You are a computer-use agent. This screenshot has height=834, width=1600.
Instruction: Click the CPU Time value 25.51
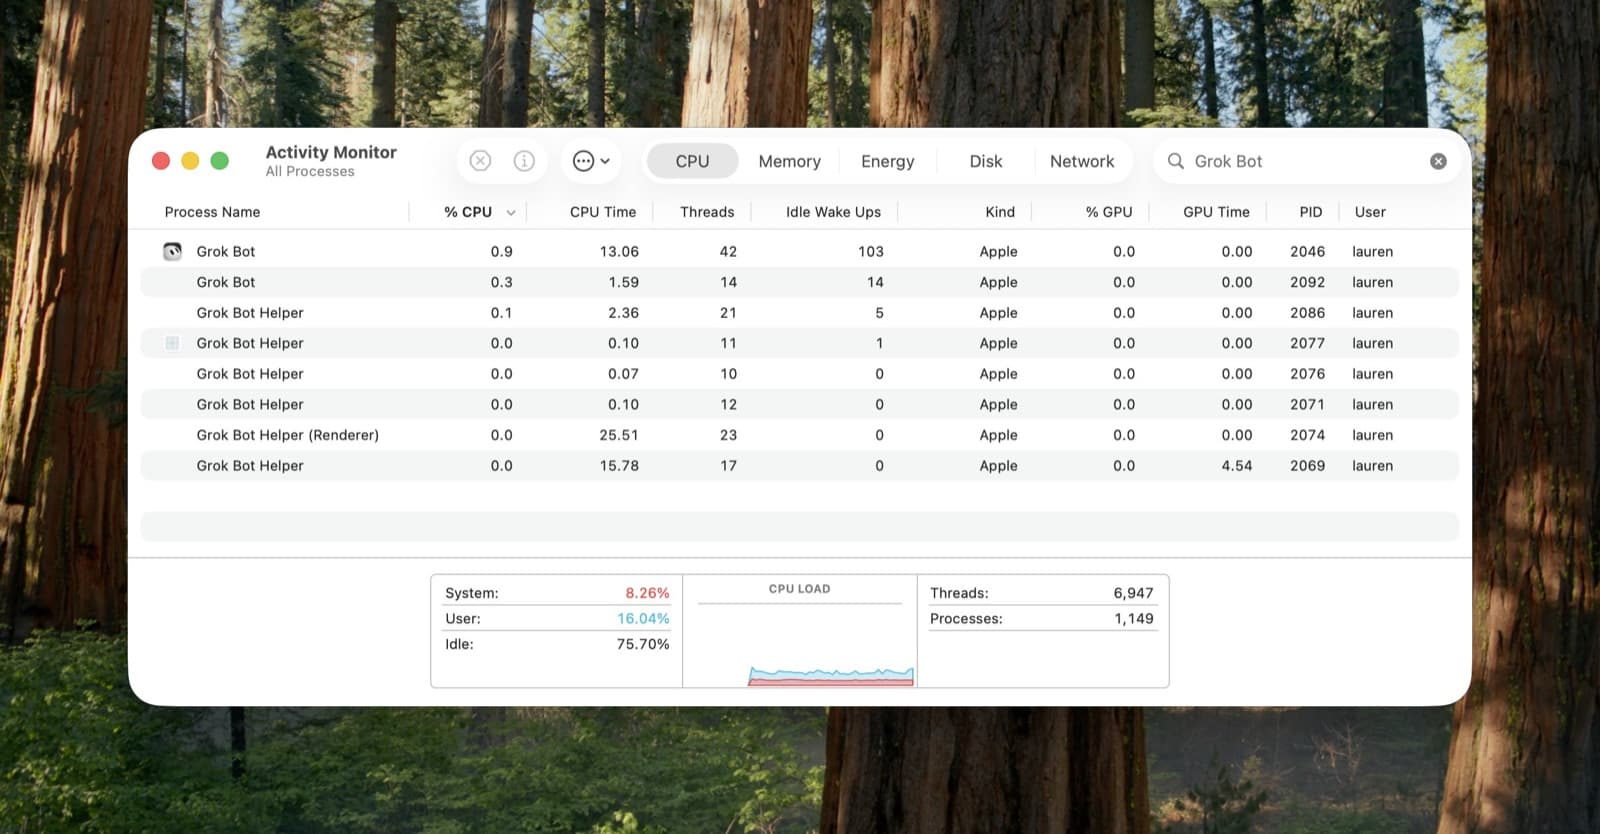[x=619, y=435]
